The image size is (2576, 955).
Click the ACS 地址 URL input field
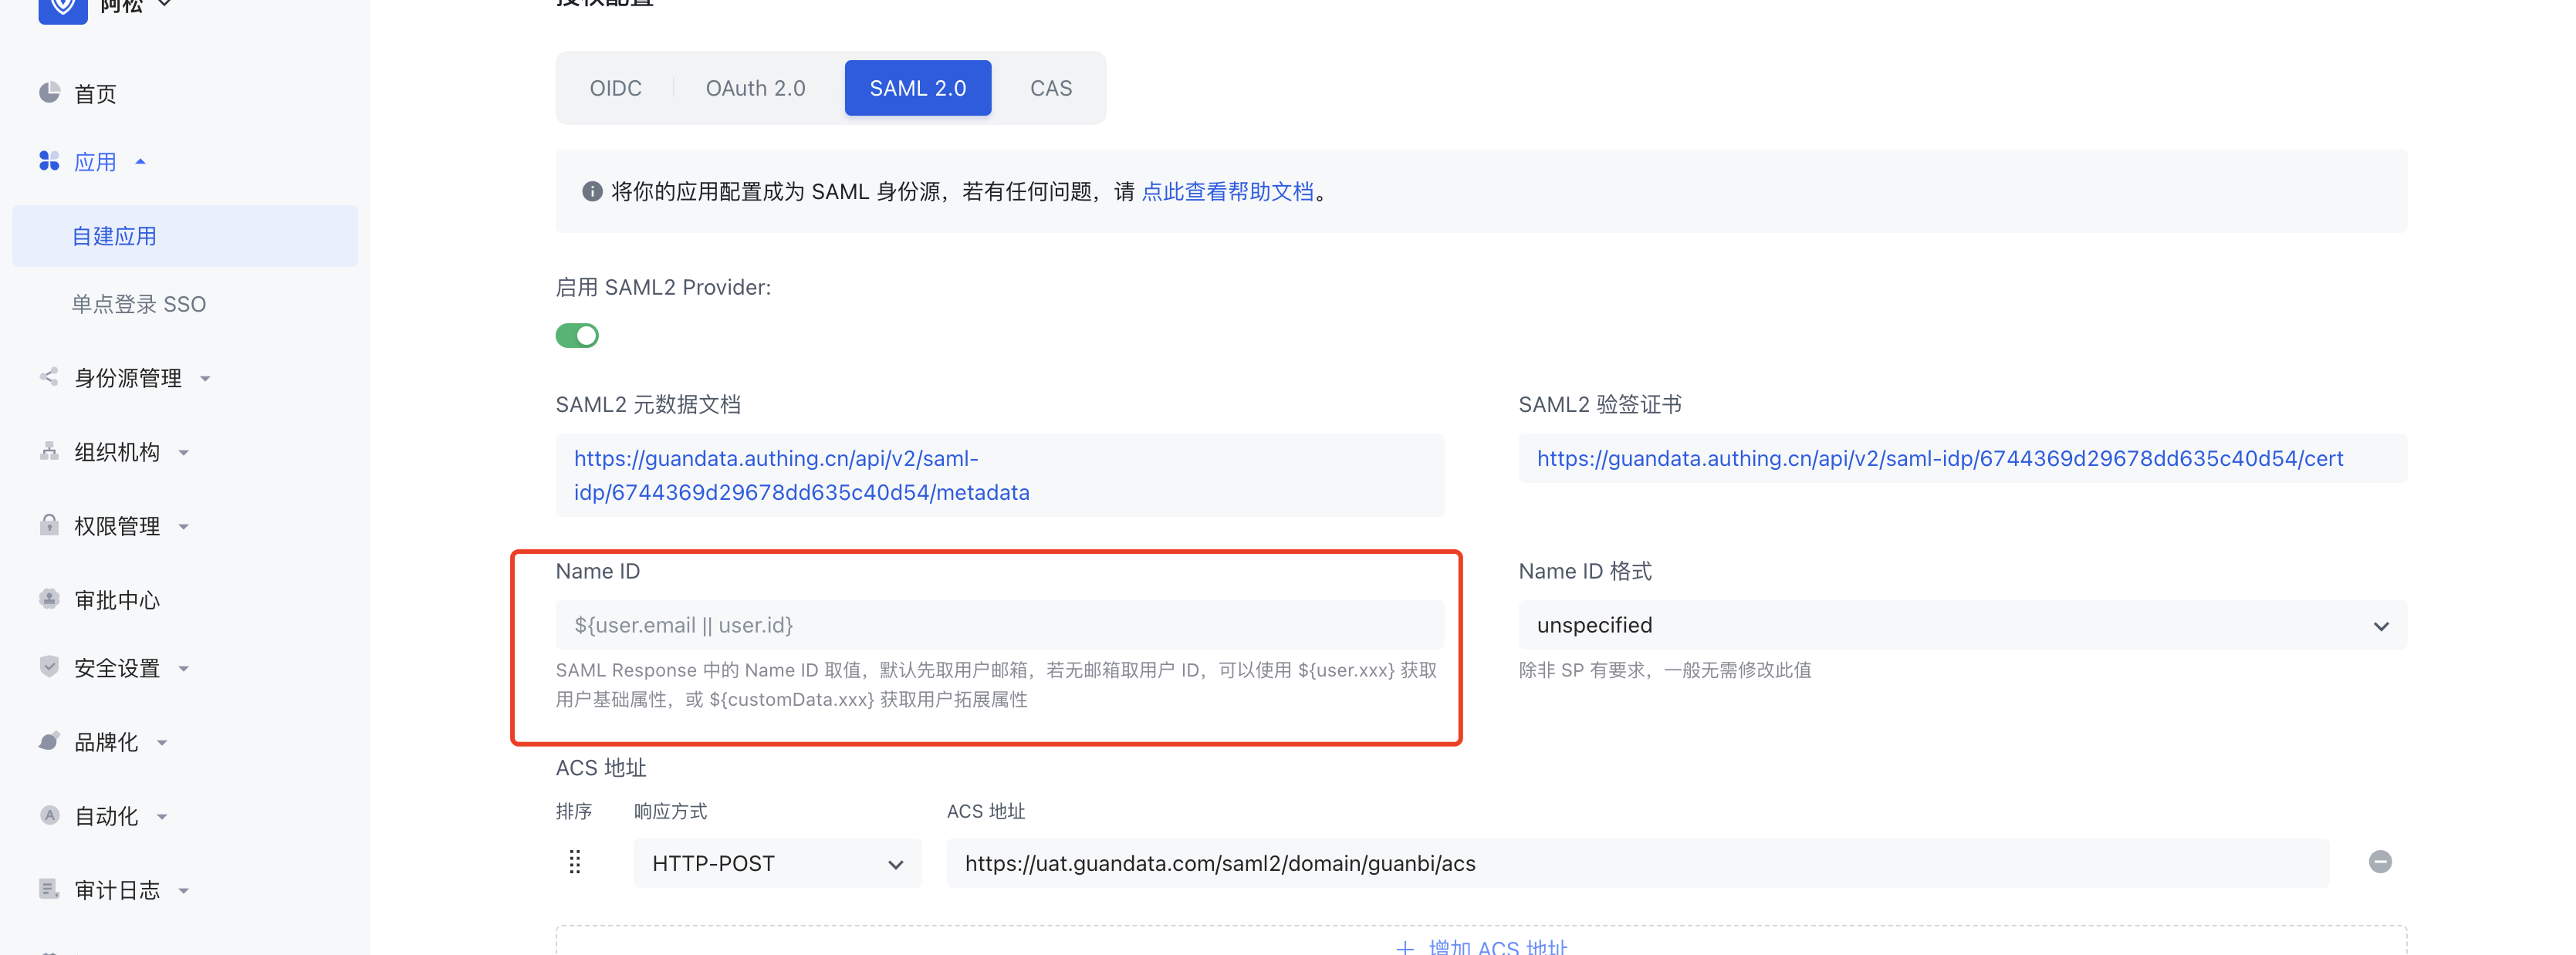pos(1637,863)
